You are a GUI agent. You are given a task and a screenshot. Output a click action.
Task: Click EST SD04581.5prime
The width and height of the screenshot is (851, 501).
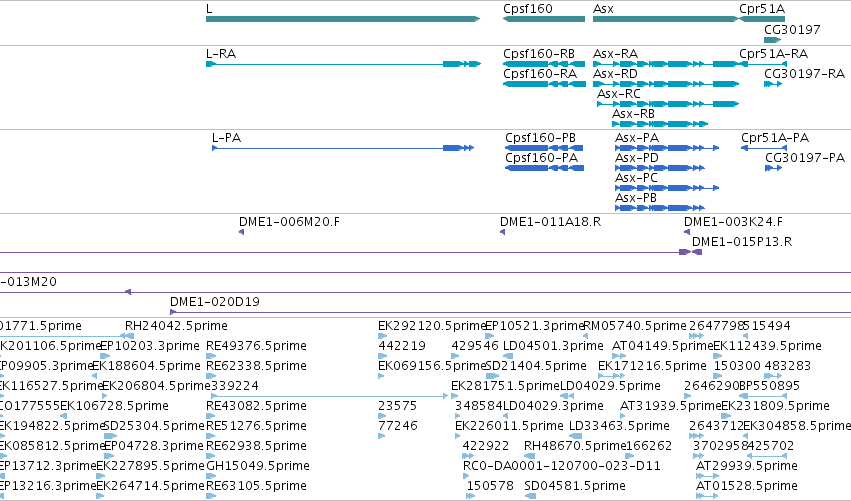(575, 486)
